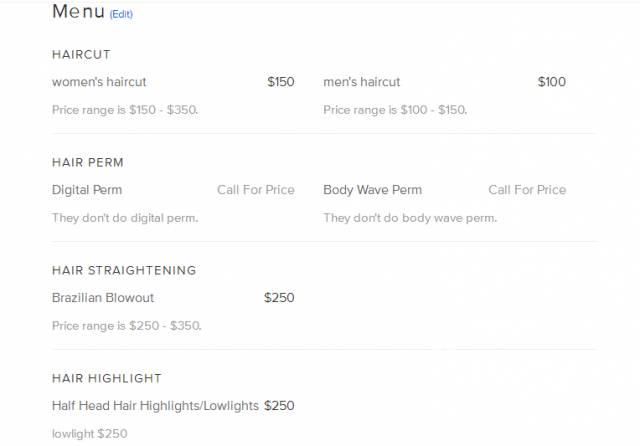640x446 pixels.
Task: Select the Body Wave Perm item
Action: coord(373,190)
